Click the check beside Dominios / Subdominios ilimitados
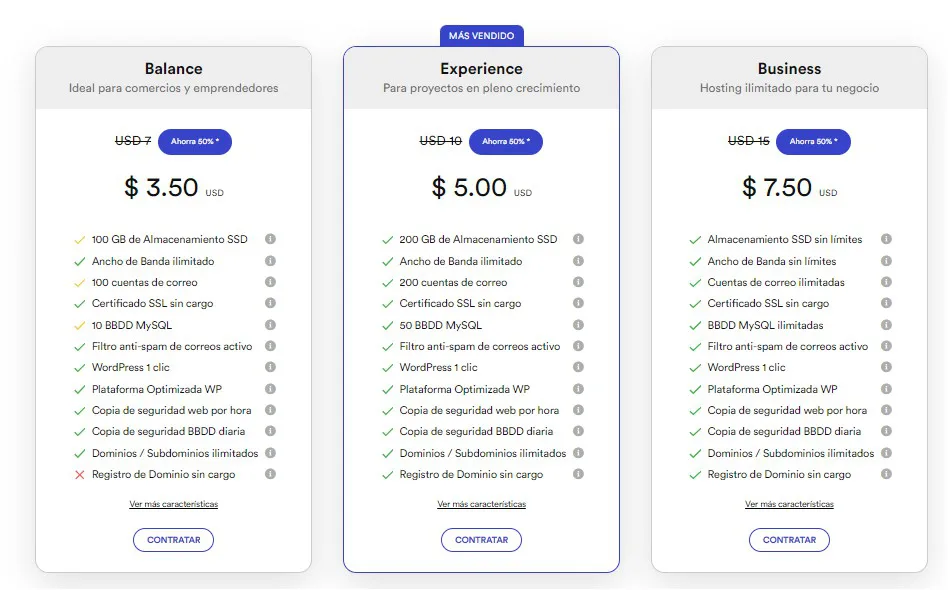Screen dimensions: 948x590 click(79, 453)
